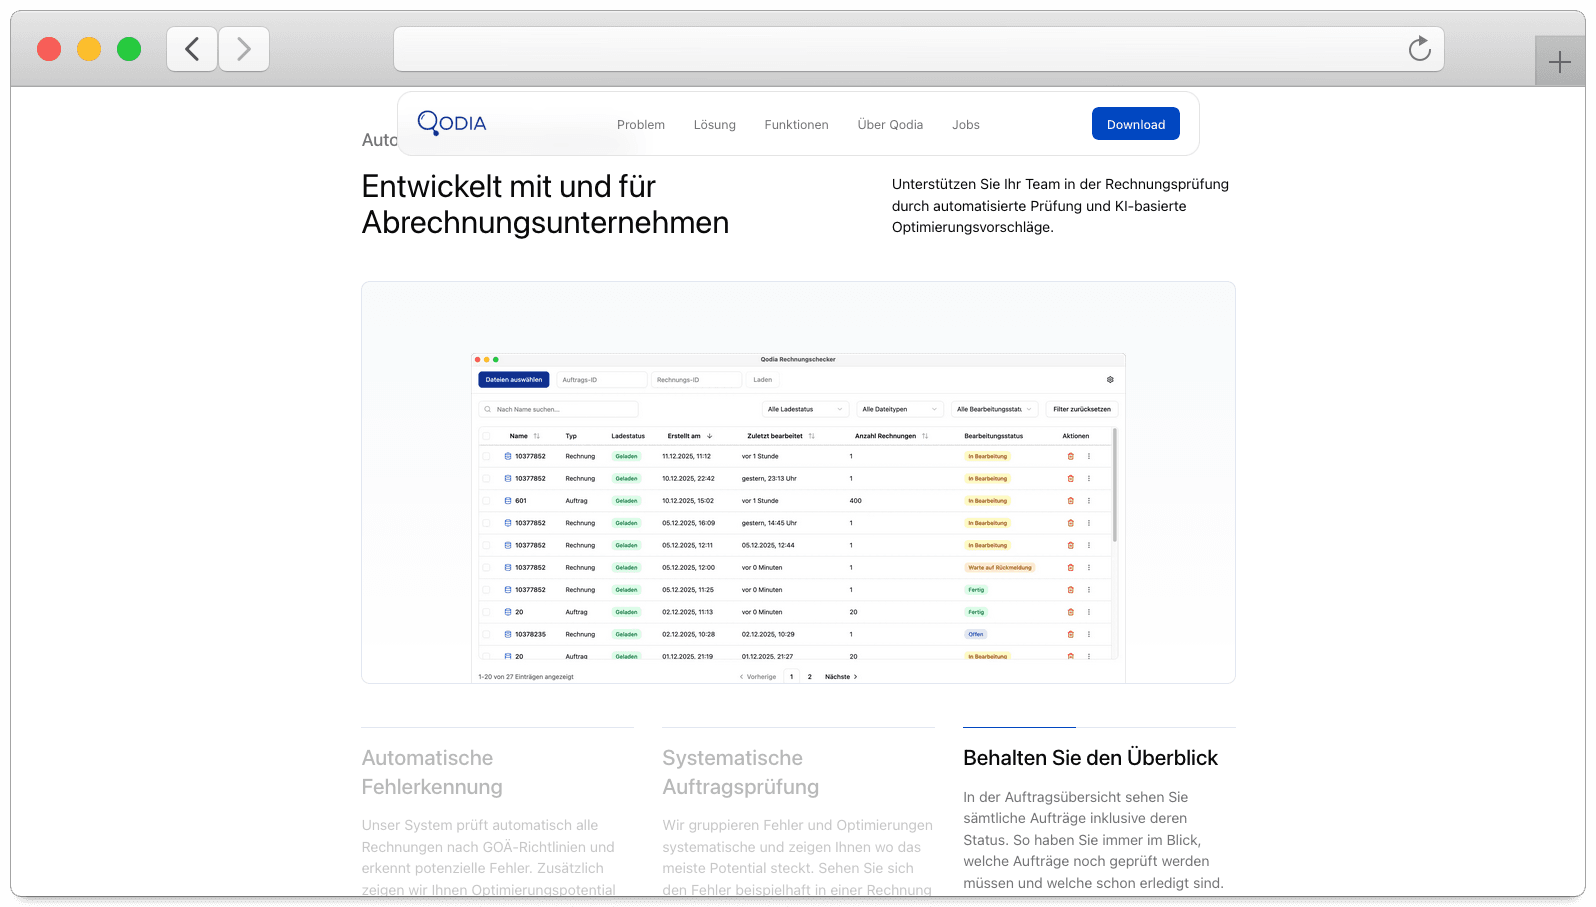This screenshot has width=1596, height=907.
Task: Open the Alle Dateitypen dropdown
Action: 900,409
